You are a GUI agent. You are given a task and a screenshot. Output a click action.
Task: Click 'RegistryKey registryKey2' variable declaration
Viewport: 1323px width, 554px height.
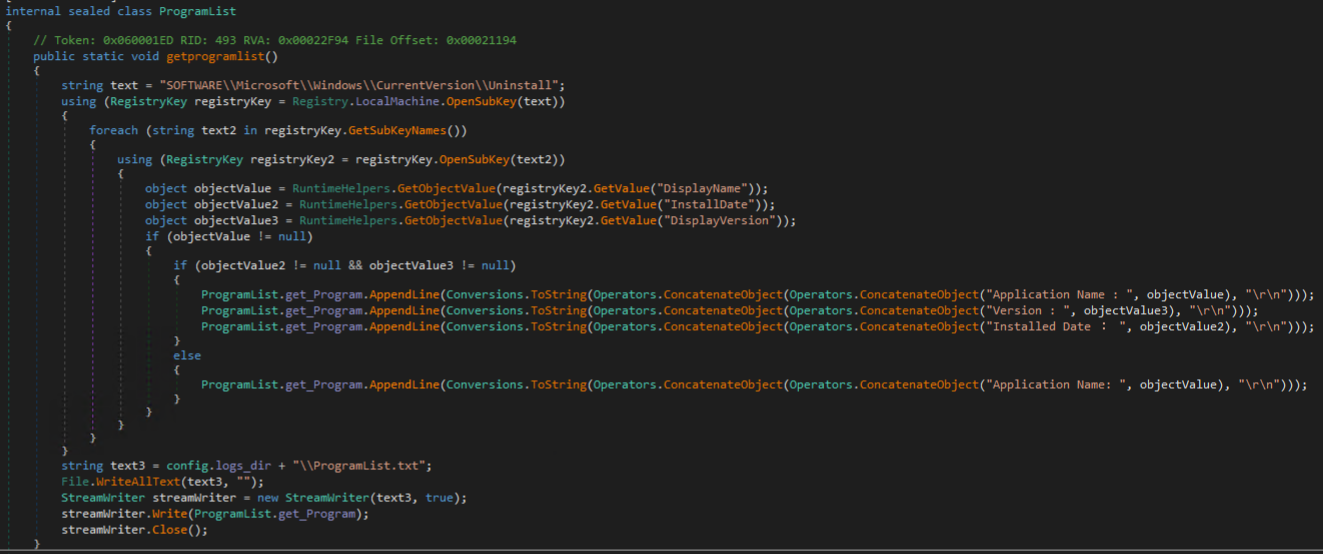point(250,160)
